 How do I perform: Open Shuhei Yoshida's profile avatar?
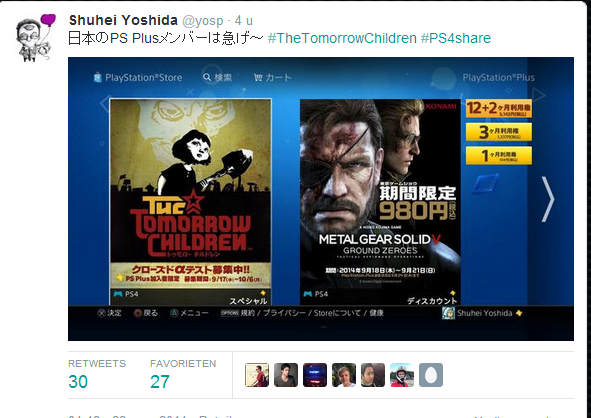coord(35,38)
